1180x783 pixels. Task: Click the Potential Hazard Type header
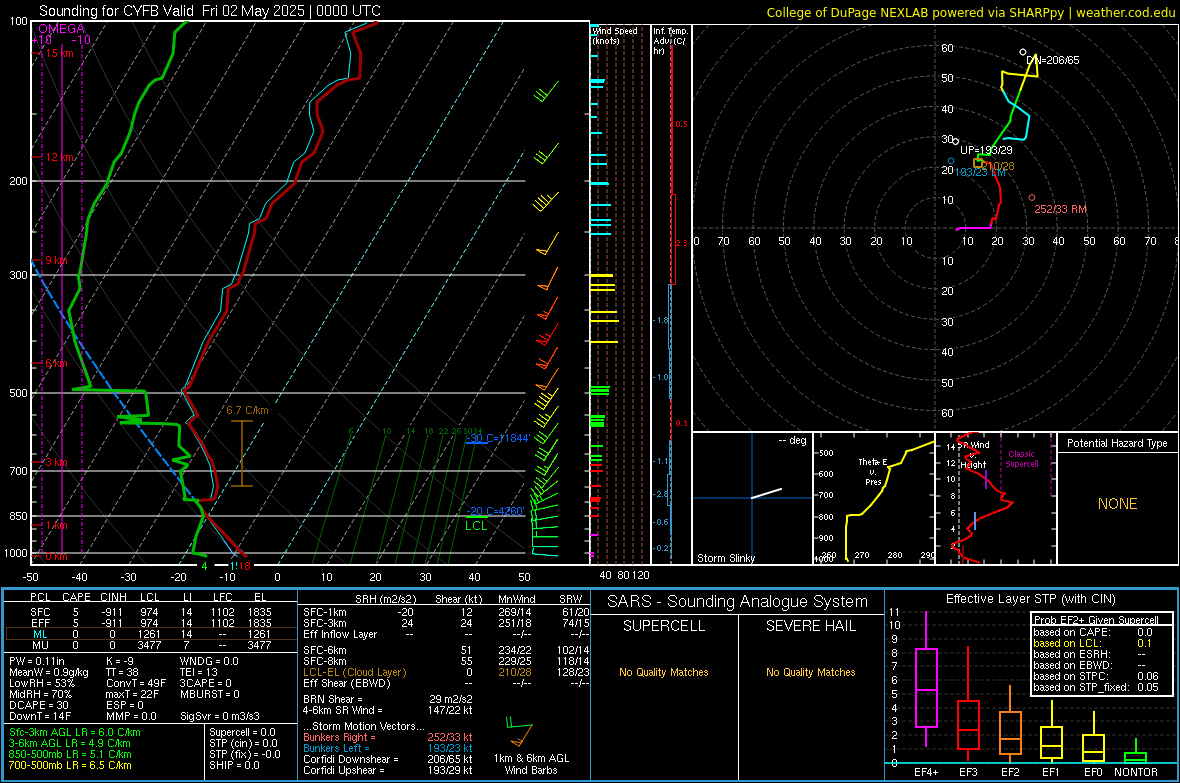click(1118, 443)
